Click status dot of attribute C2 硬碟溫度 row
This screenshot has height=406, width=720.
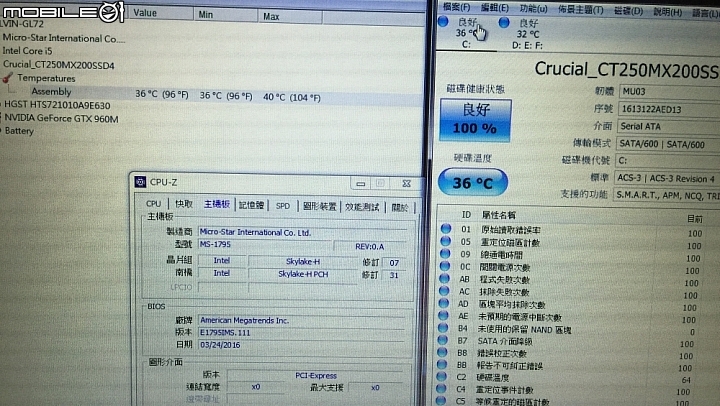click(x=441, y=376)
